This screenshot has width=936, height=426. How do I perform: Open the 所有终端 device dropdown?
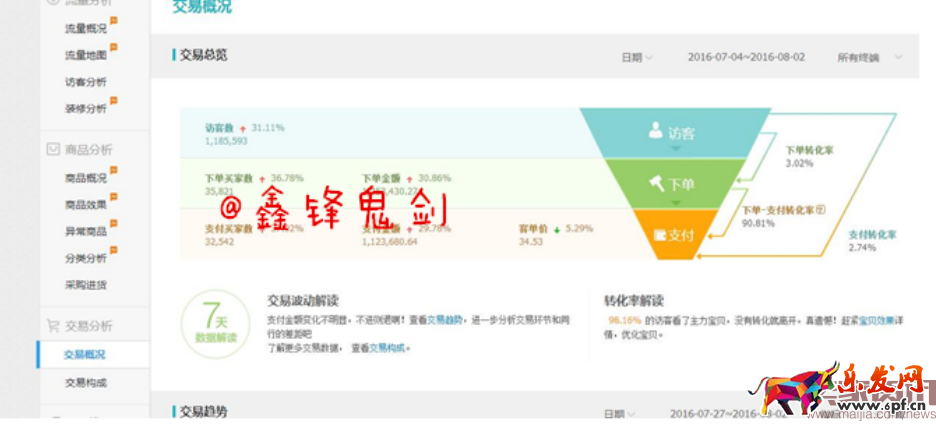[870, 57]
